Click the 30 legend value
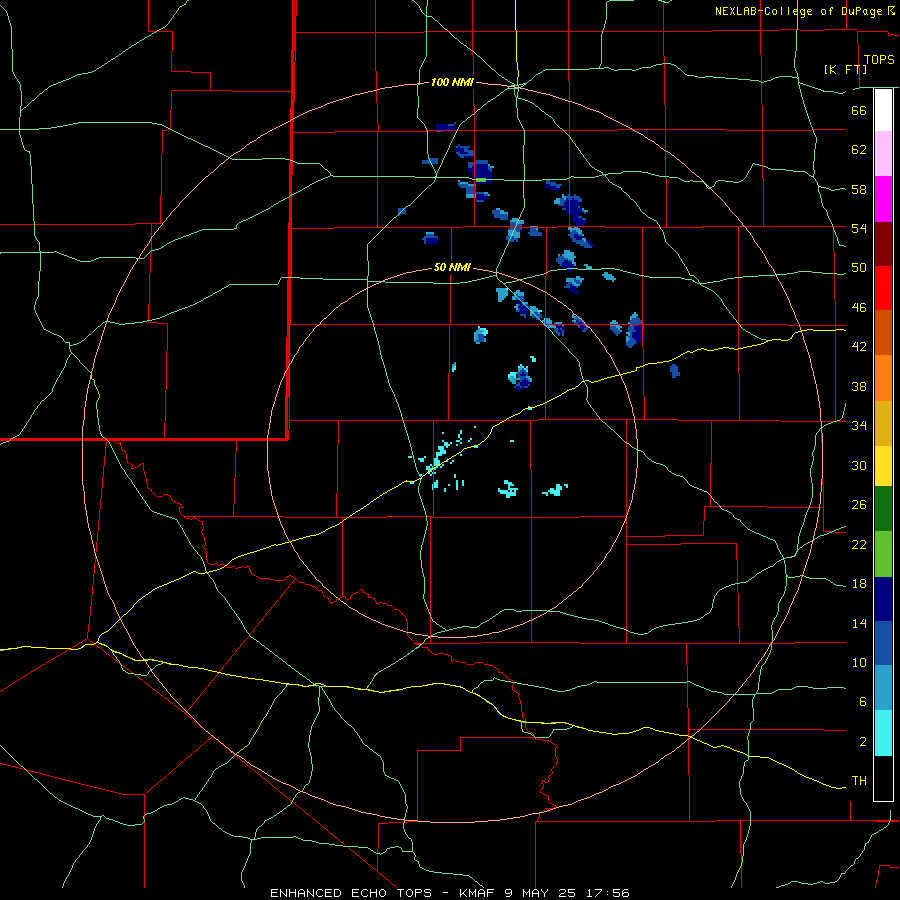Image resolution: width=900 pixels, height=900 pixels. [859, 465]
